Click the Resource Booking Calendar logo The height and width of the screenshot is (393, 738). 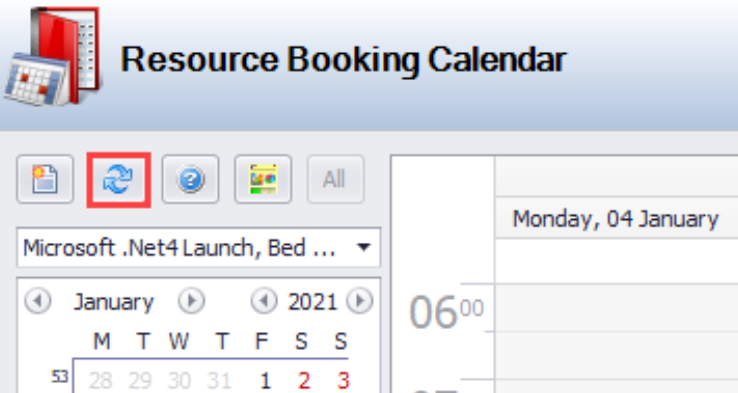pyautogui.click(x=52, y=56)
